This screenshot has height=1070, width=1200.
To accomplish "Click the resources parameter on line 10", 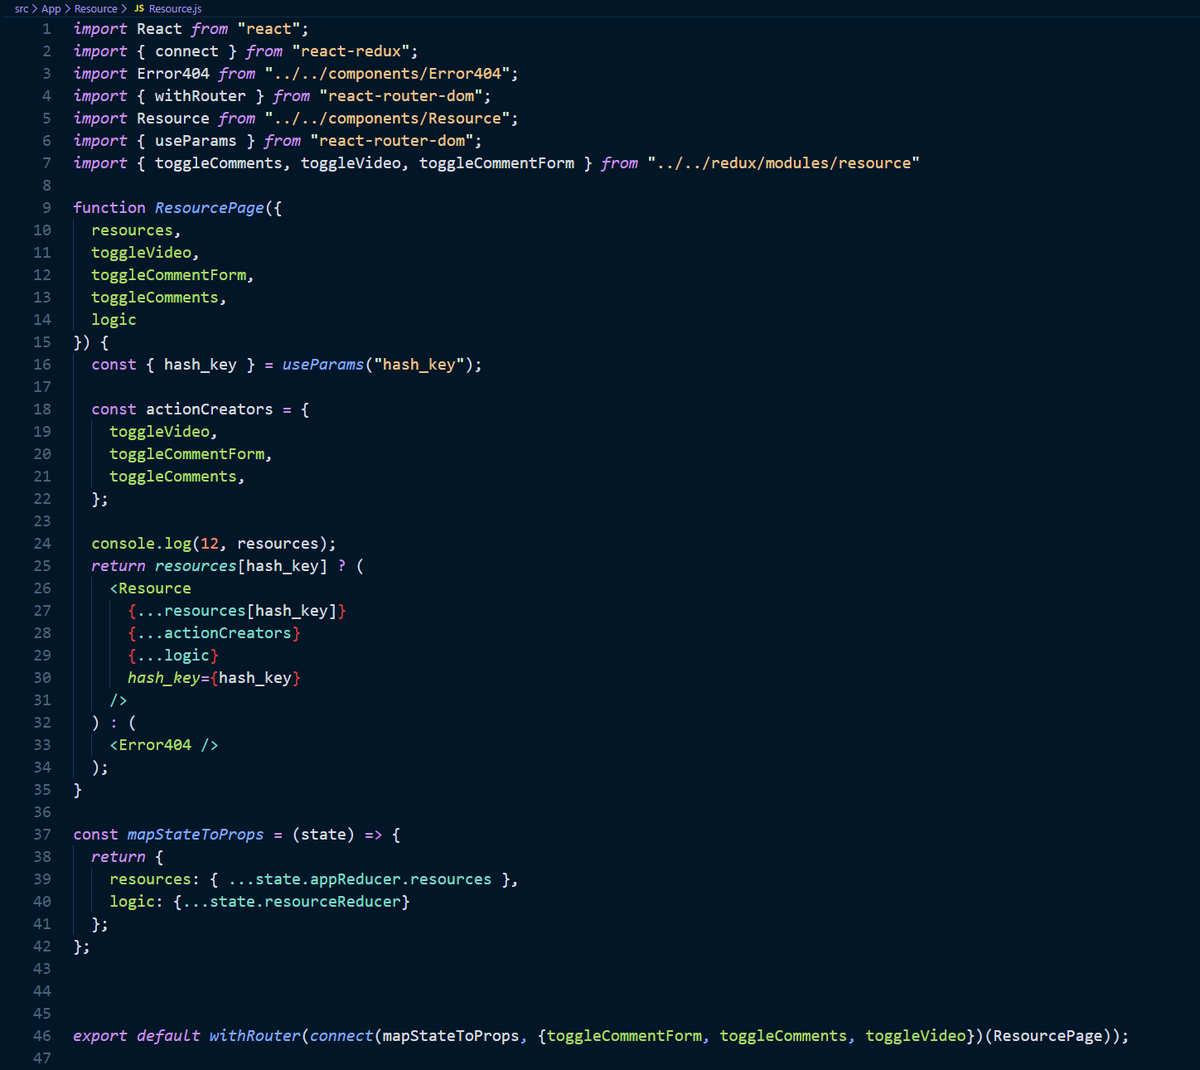I will 132,230.
